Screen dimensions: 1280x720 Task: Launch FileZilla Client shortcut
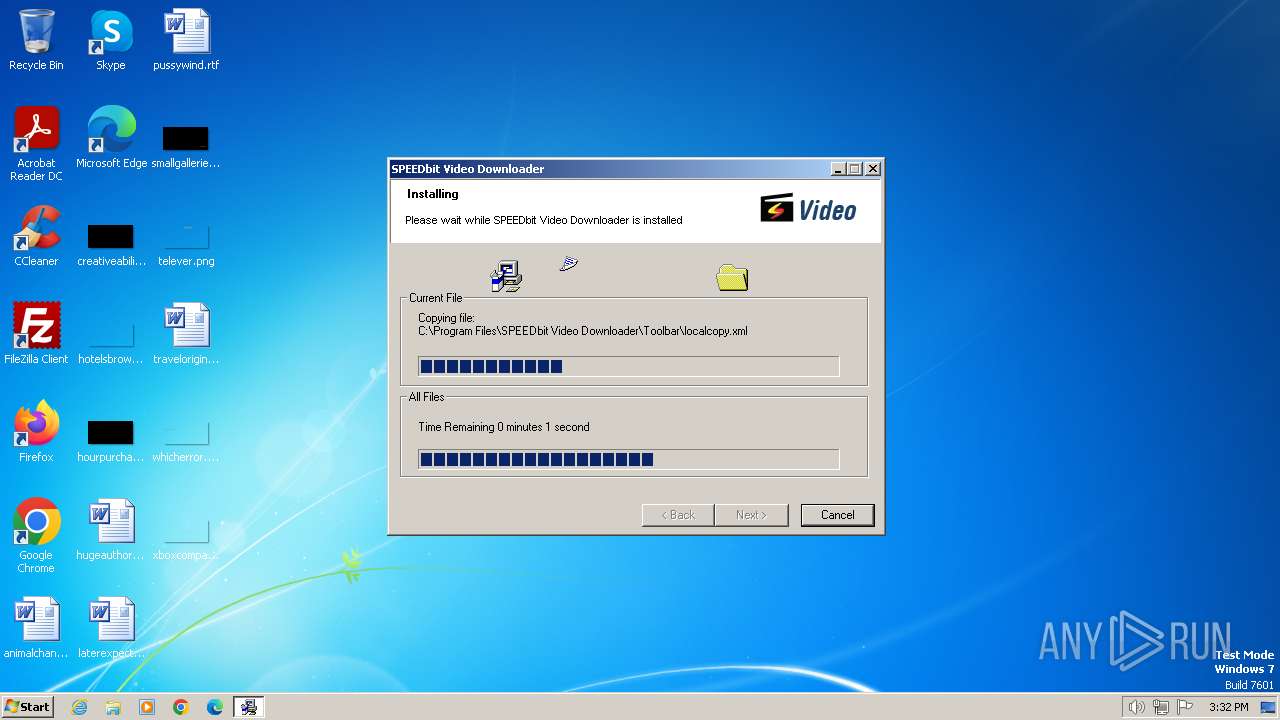[36, 334]
